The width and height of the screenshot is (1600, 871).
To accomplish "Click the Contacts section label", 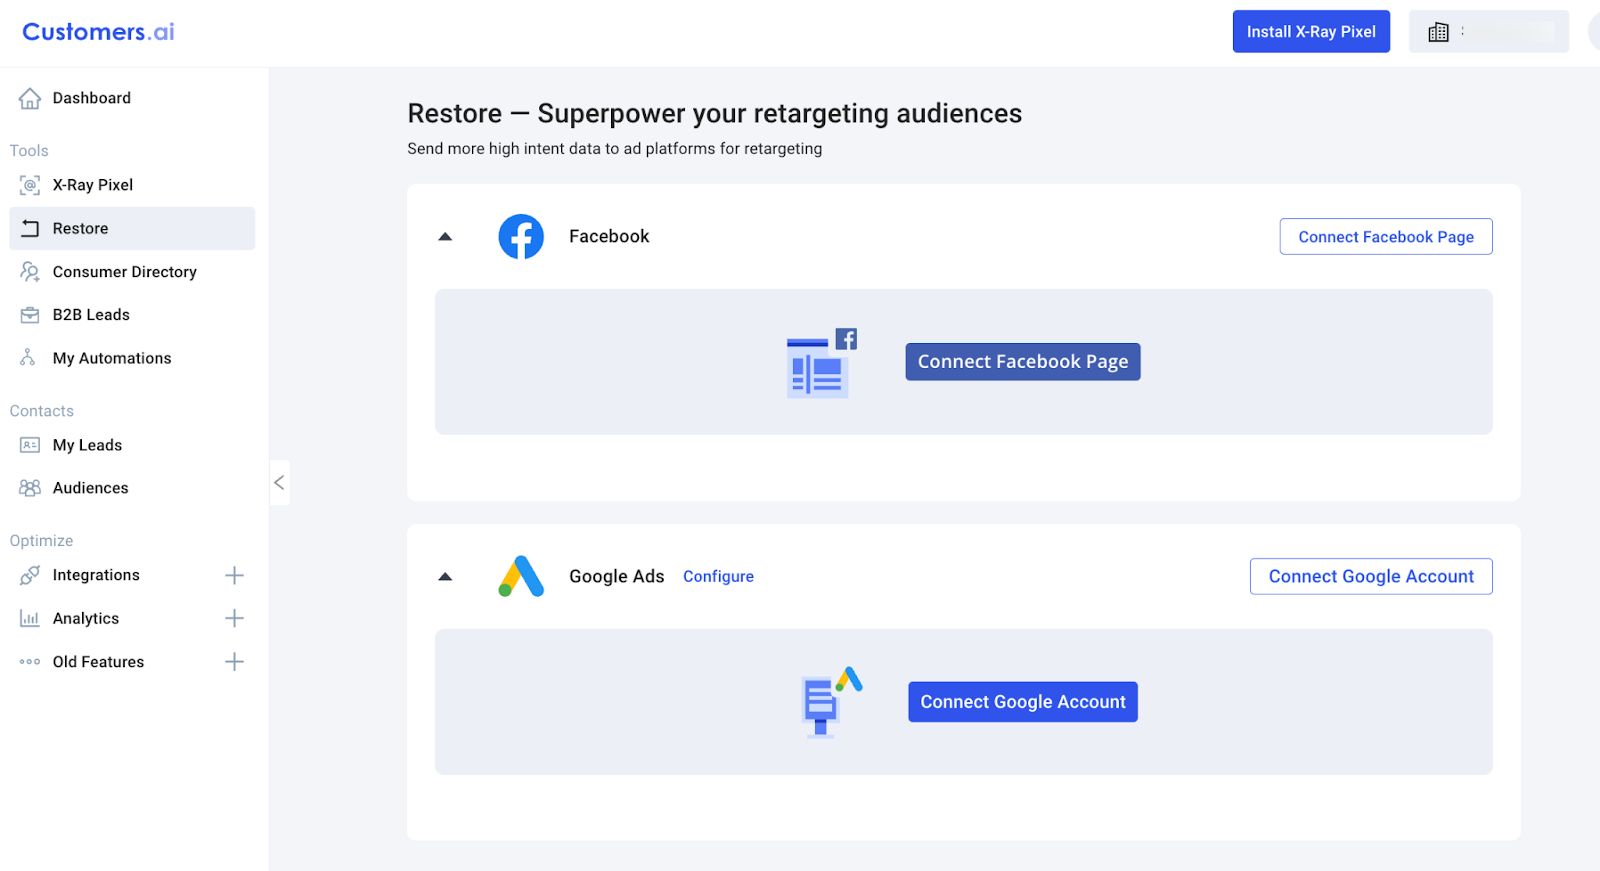I will tap(42, 411).
